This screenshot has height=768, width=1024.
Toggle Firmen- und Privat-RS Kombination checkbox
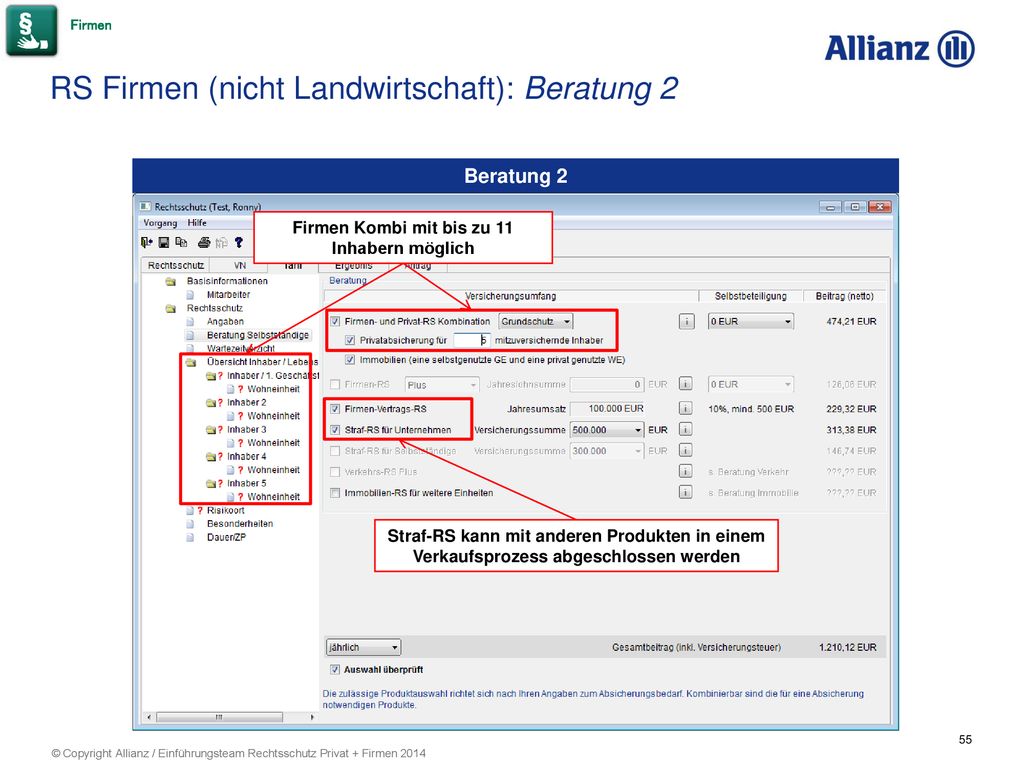(335, 321)
